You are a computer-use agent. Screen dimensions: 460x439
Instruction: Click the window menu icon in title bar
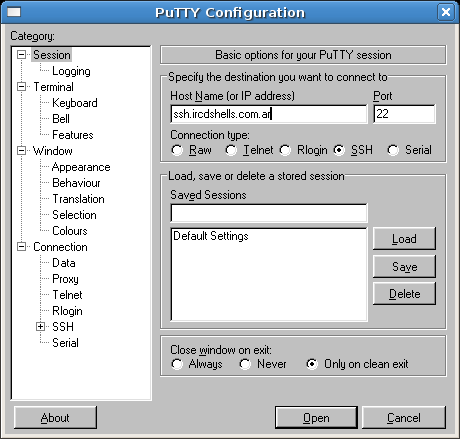pos(14,12)
